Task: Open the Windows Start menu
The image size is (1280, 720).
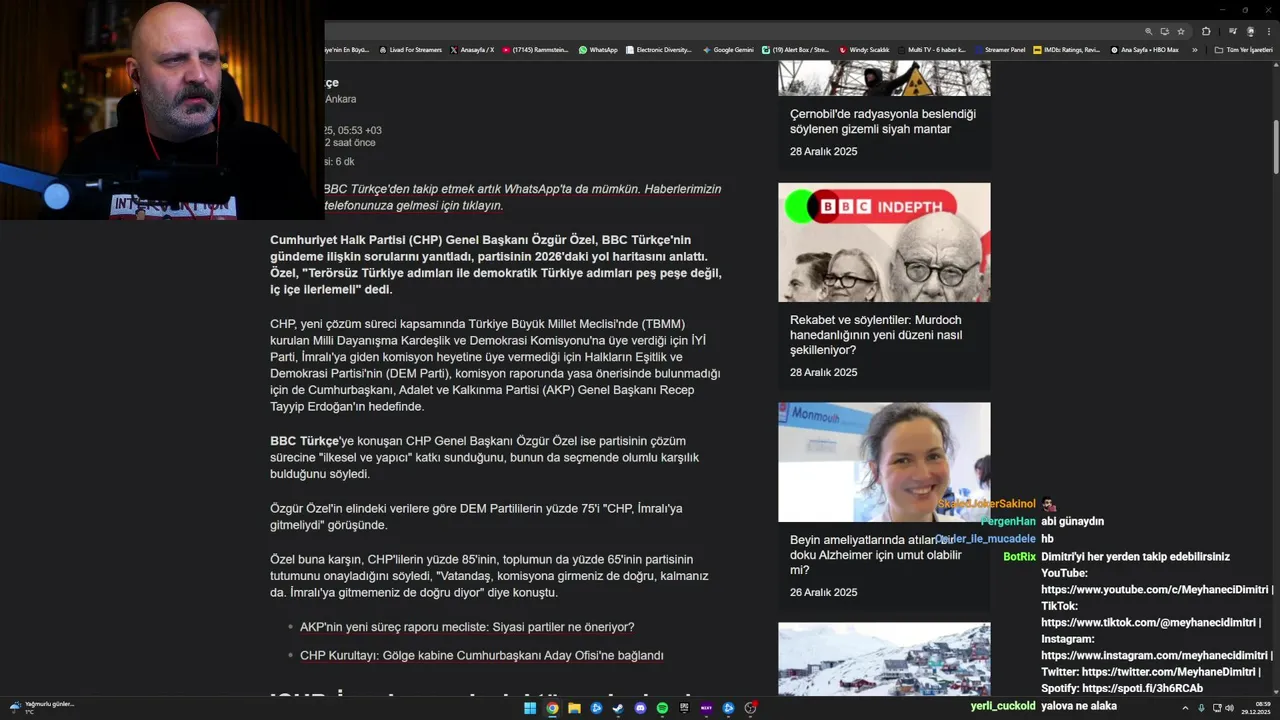Action: tap(530, 708)
